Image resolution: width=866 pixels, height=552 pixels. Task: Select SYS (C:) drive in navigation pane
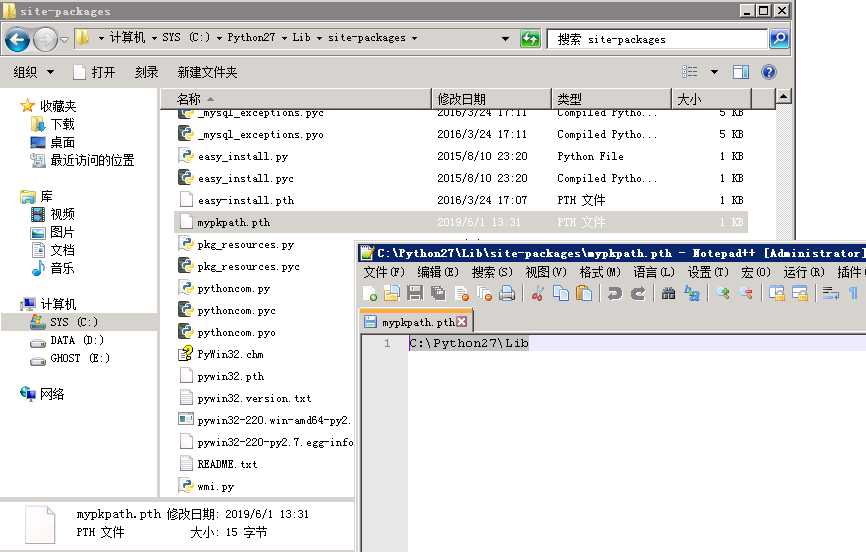click(74, 322)
